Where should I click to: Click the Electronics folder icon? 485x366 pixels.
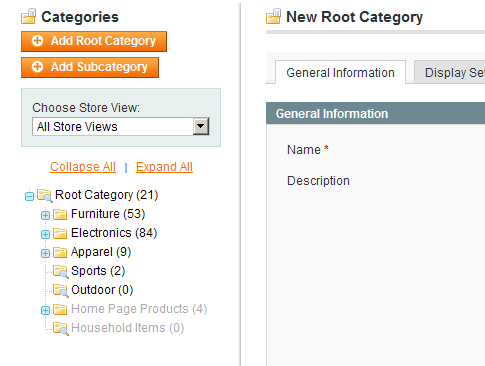click(x=60, y=233)
